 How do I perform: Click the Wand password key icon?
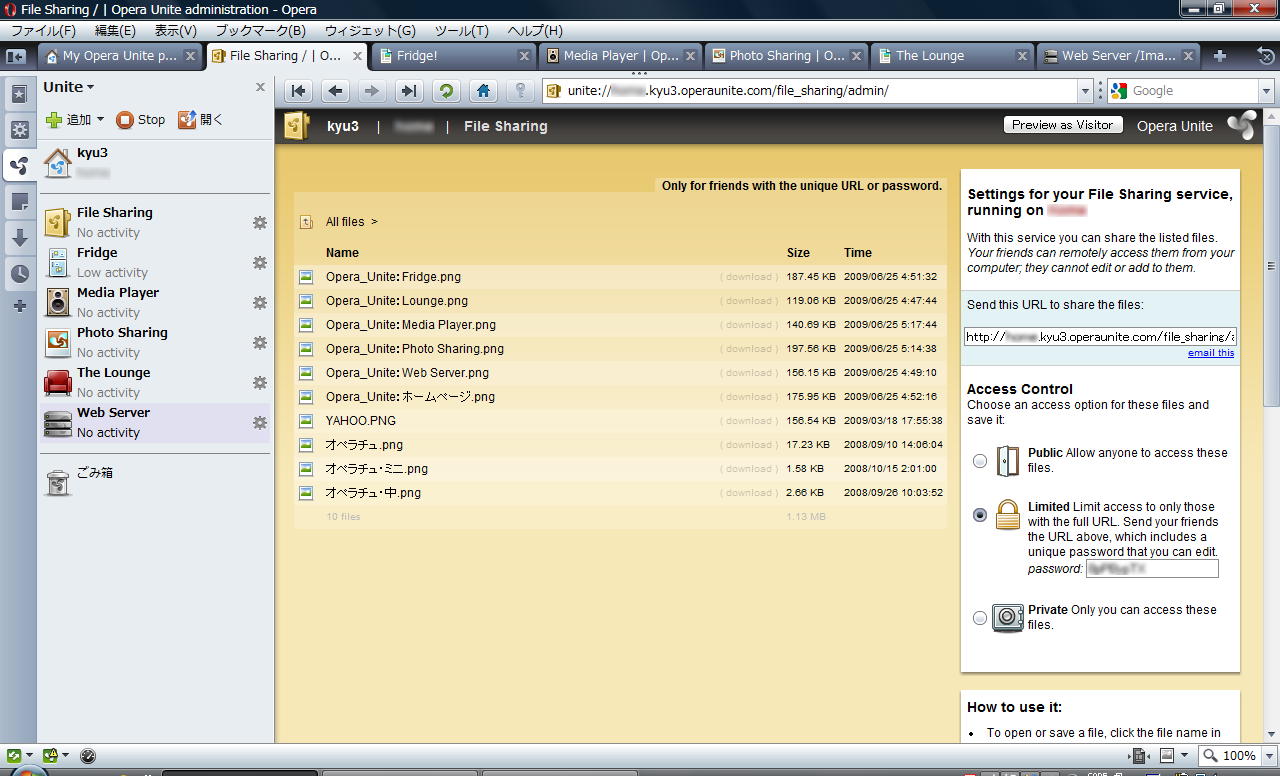click(520, 91)
